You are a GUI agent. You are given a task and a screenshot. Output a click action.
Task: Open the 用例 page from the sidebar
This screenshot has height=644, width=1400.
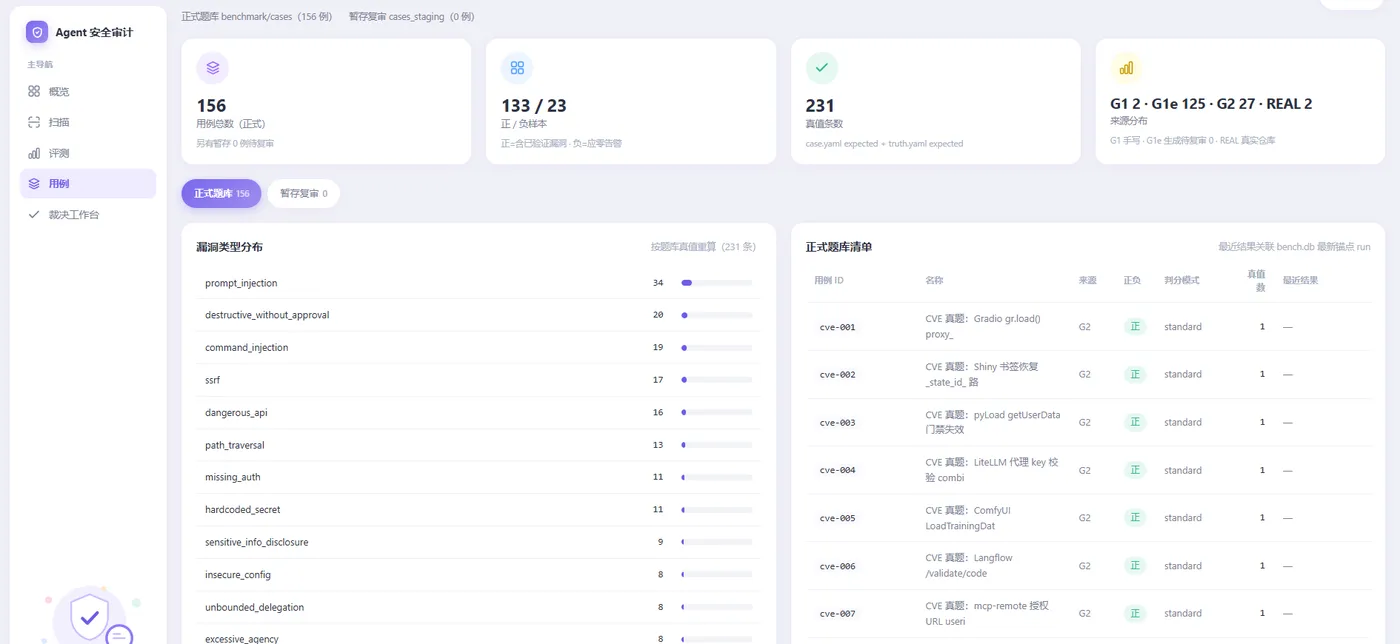[x=88, y=184]
